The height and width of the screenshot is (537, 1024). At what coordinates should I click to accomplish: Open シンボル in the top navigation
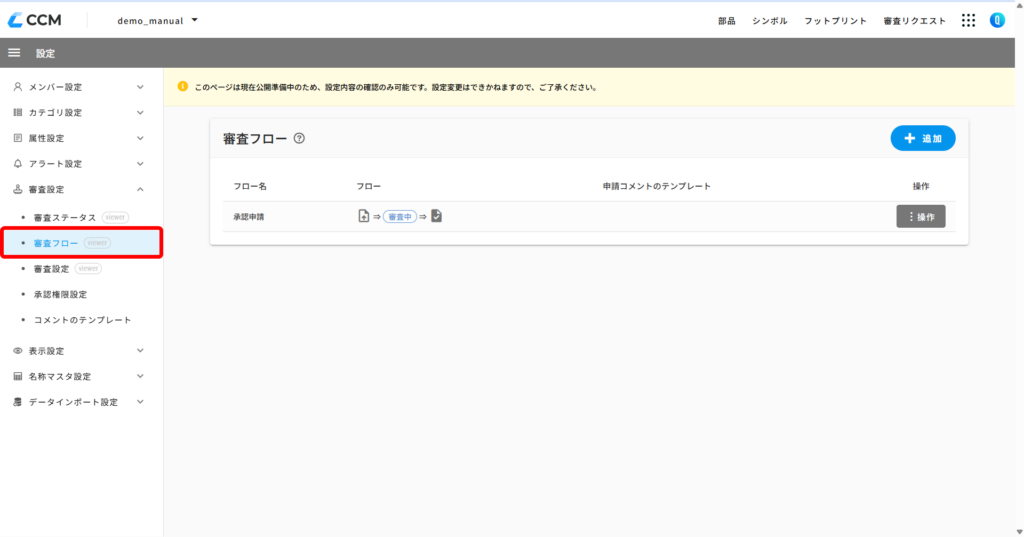769,21
